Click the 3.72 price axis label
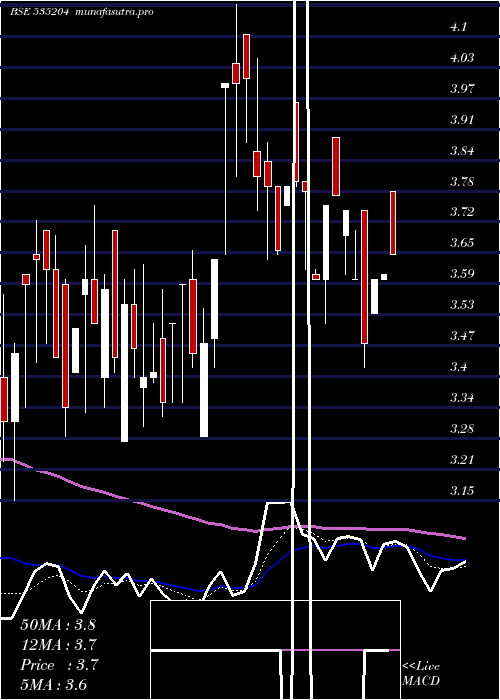Viewport: 500px width, 700px height. [x=462, y=211]
